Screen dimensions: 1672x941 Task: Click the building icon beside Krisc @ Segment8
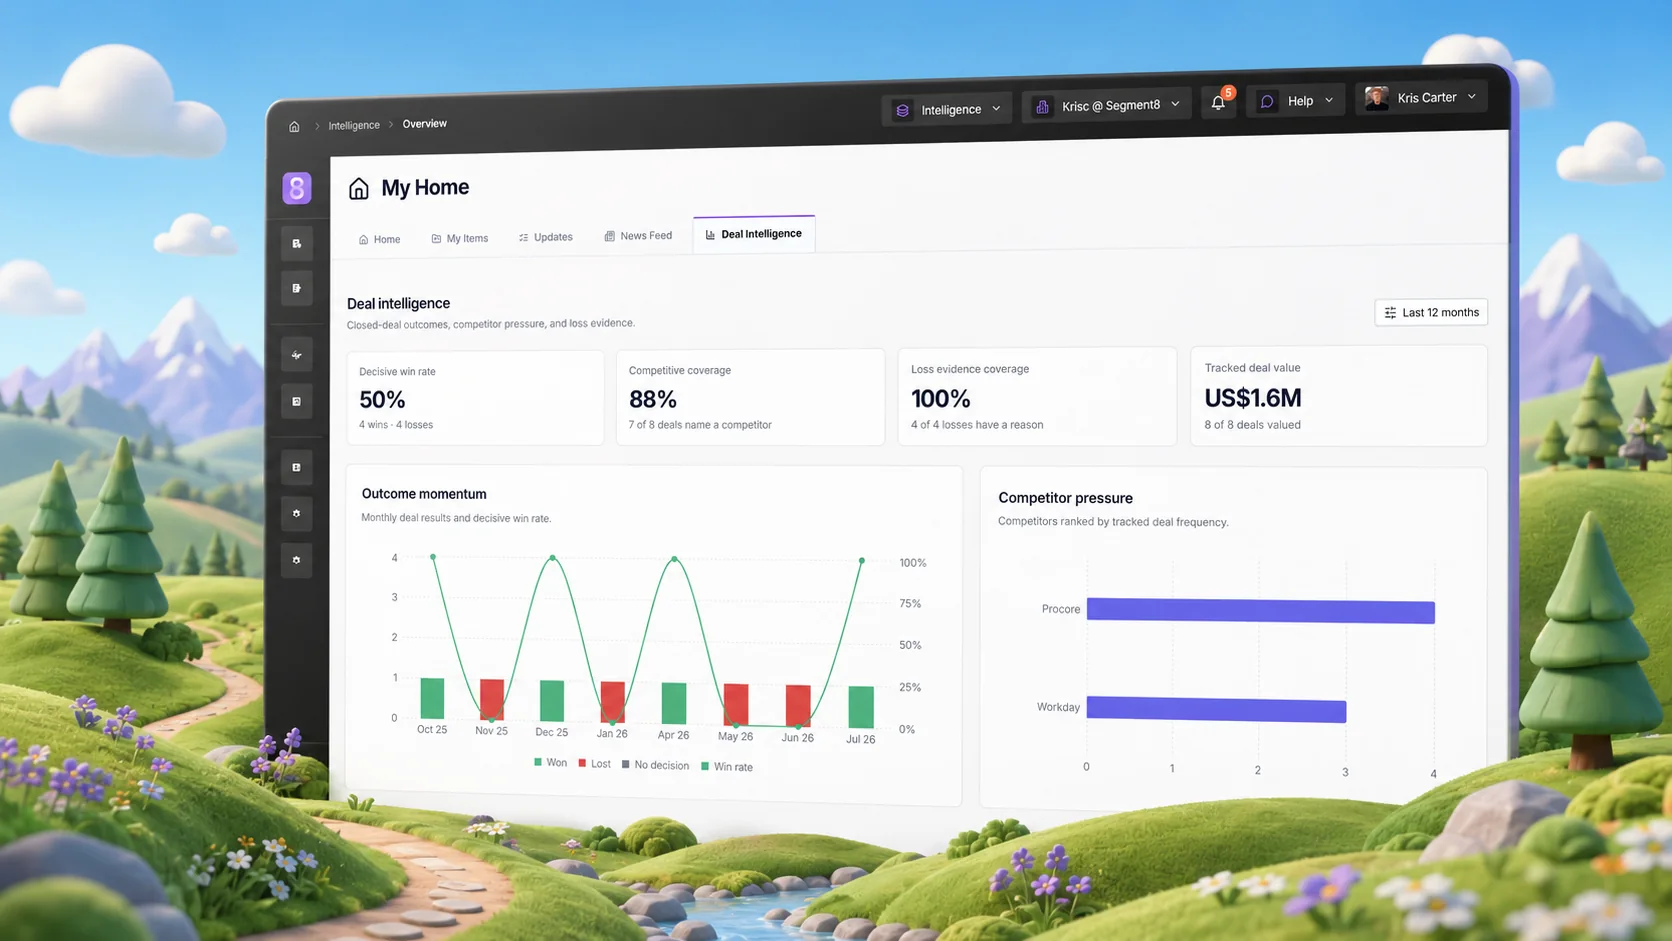click(x=1042, y=106)
